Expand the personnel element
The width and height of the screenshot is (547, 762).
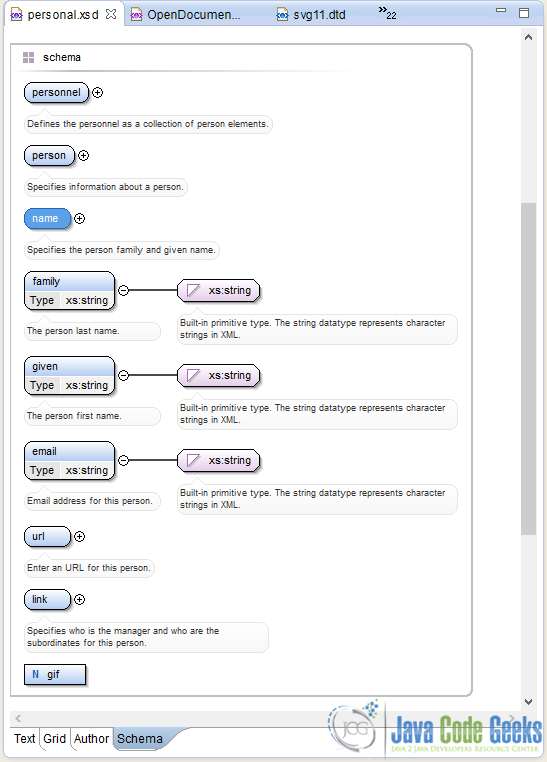coord(98,92)
